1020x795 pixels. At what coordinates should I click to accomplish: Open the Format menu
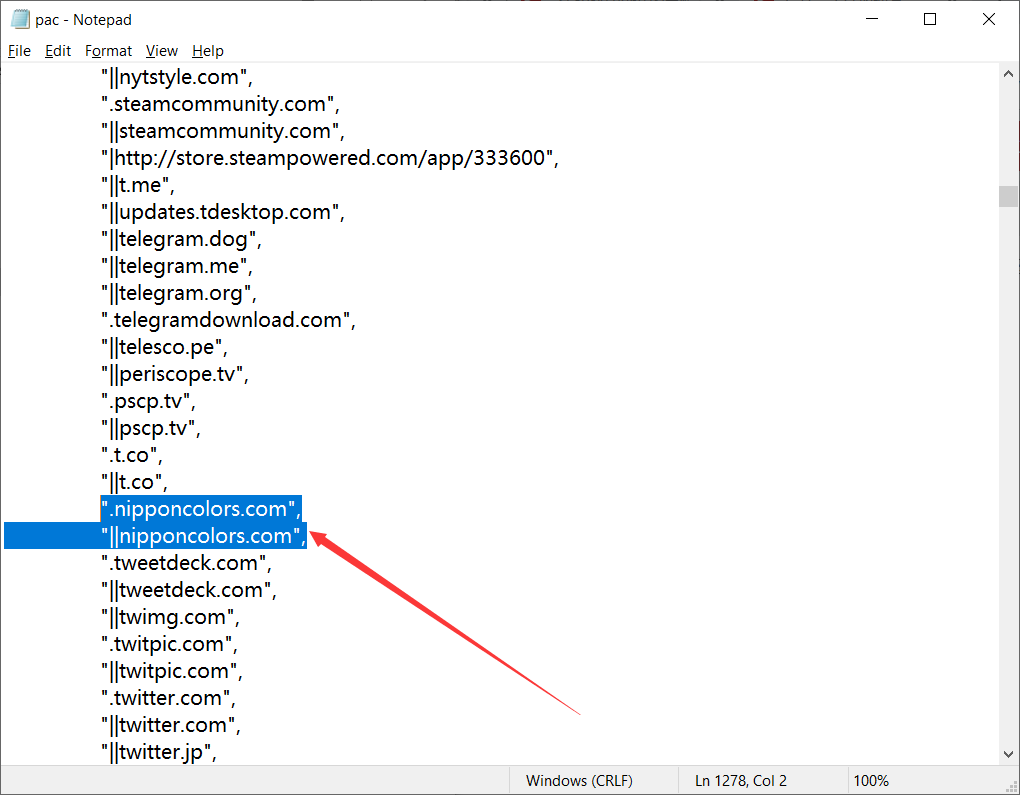[108, 51]
